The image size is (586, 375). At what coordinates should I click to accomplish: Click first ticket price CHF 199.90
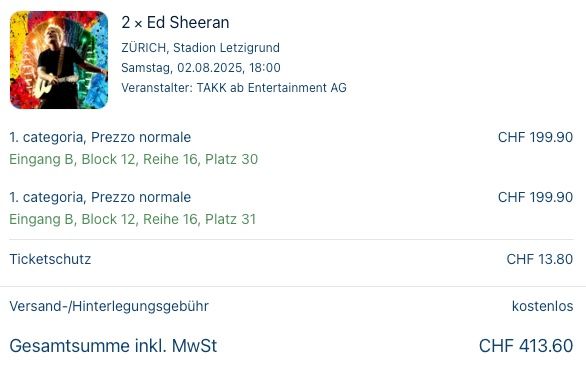(535, 137)
